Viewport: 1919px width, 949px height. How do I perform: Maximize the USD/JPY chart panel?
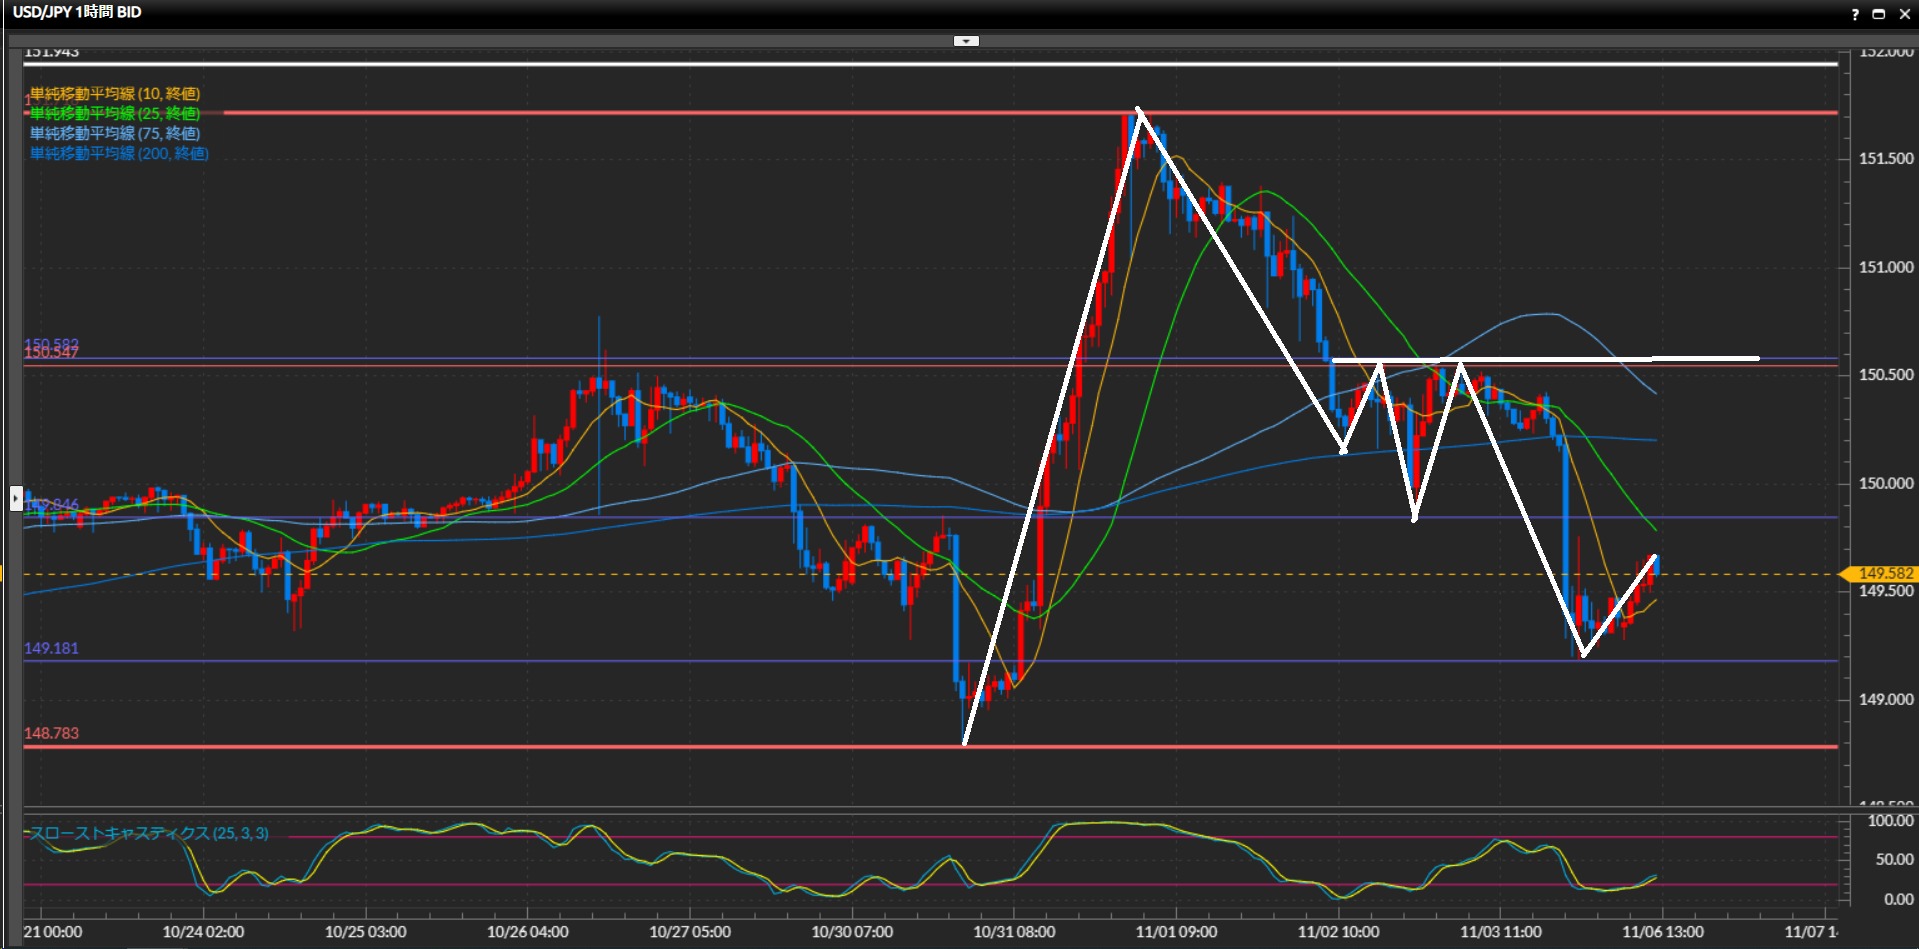1878,14
